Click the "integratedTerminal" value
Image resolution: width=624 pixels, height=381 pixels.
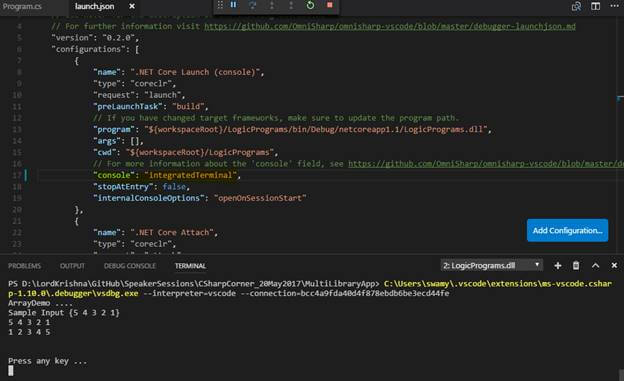pyautogui.click(x=191, y=175)
